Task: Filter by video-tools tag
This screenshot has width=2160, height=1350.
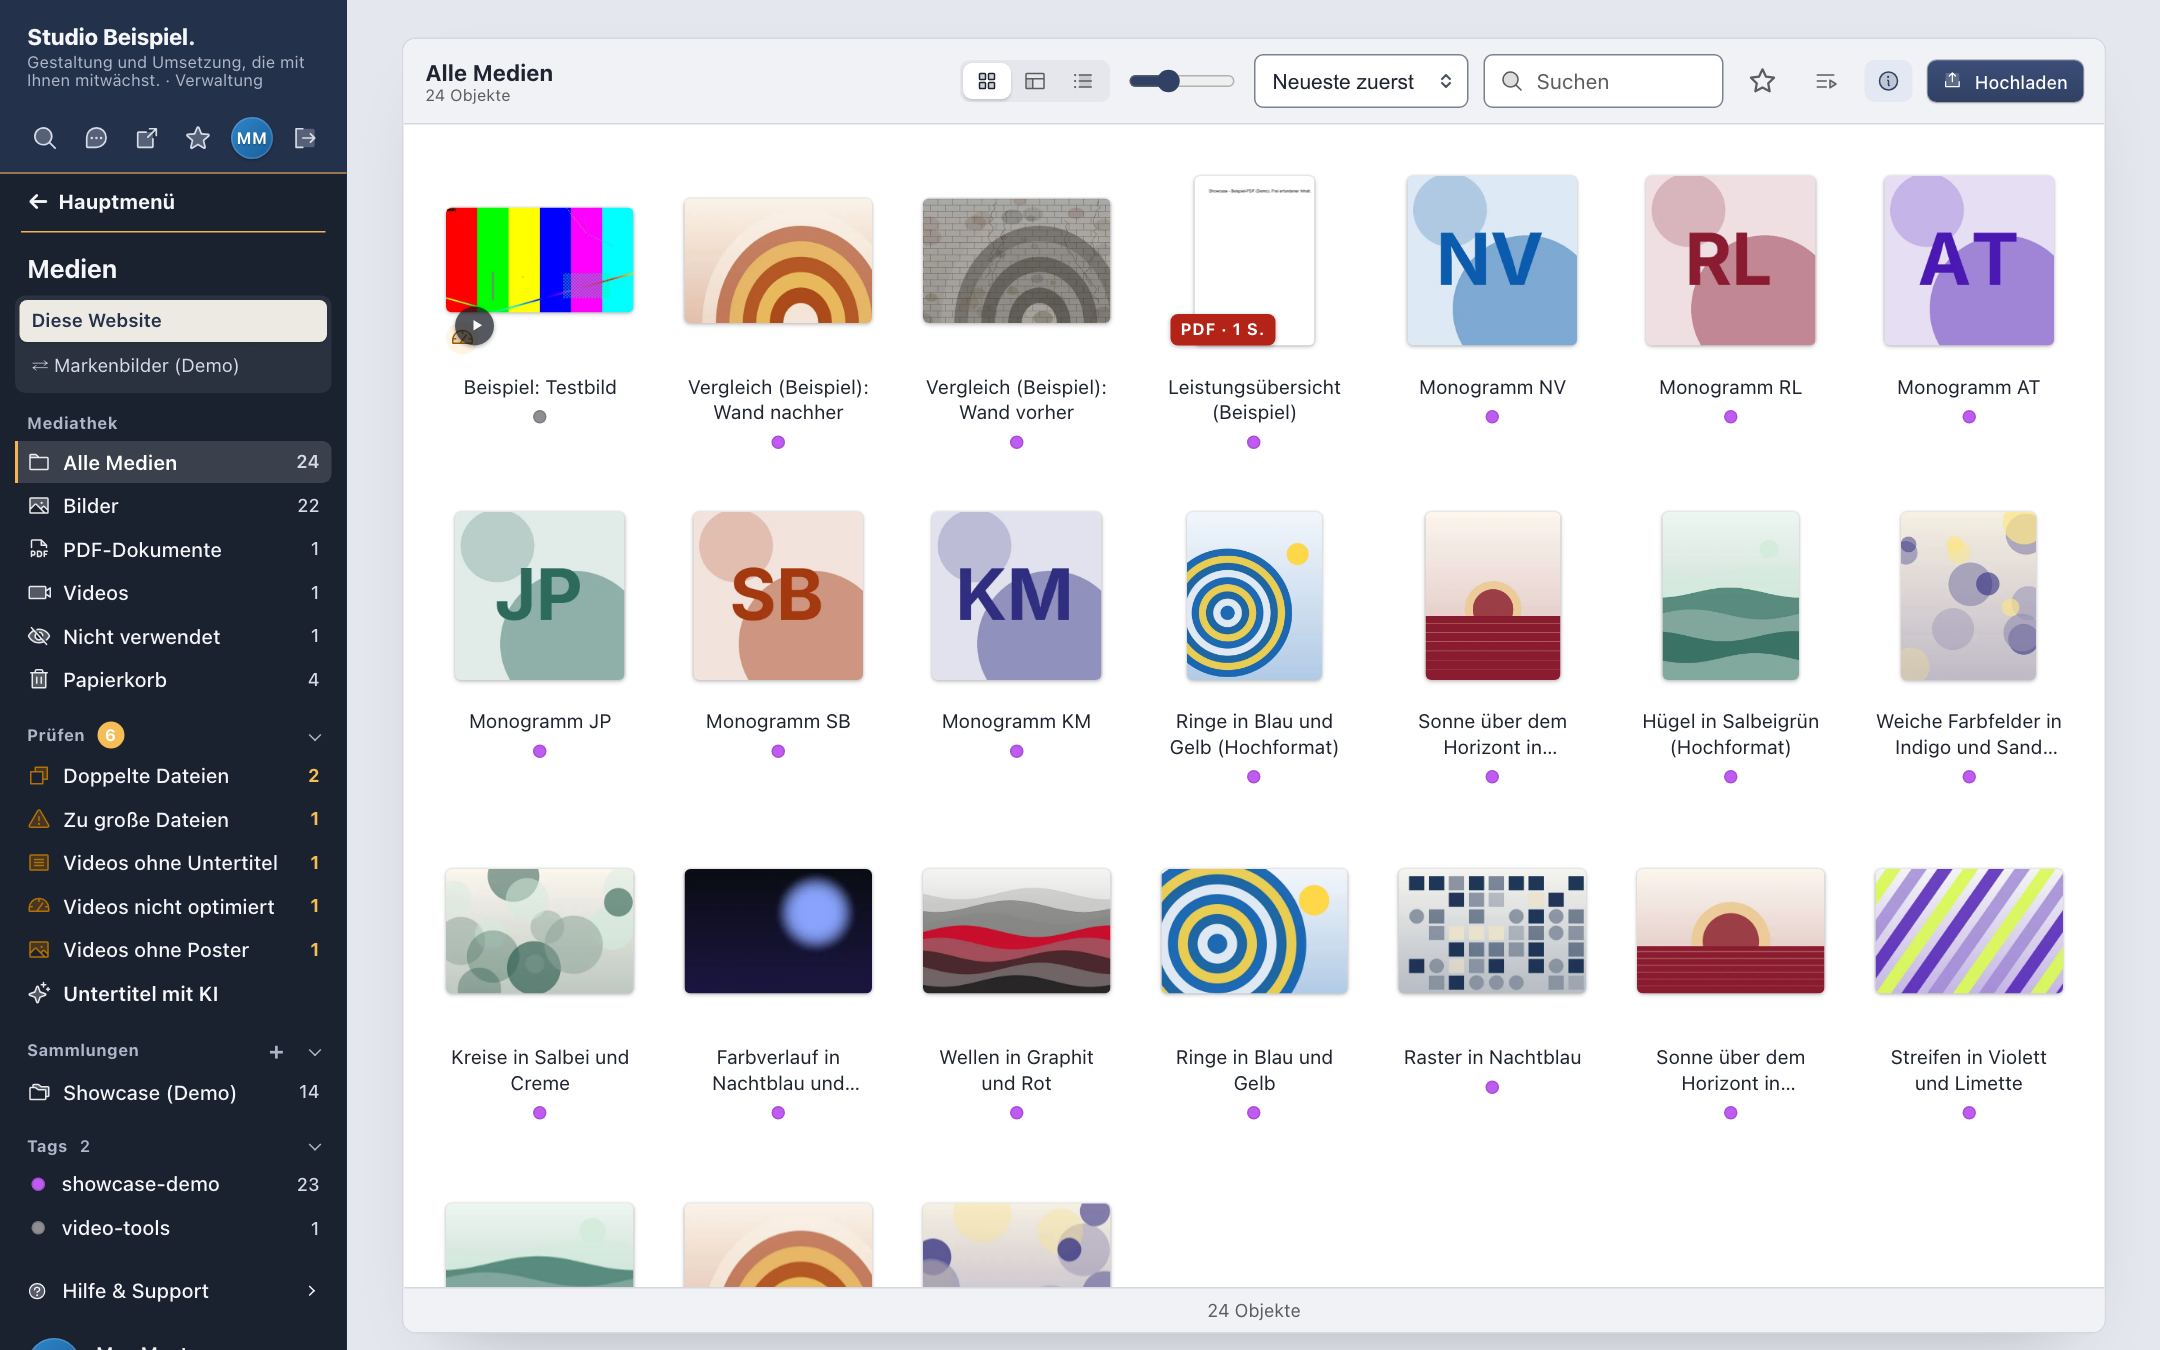Action: tap(173, 1228)
